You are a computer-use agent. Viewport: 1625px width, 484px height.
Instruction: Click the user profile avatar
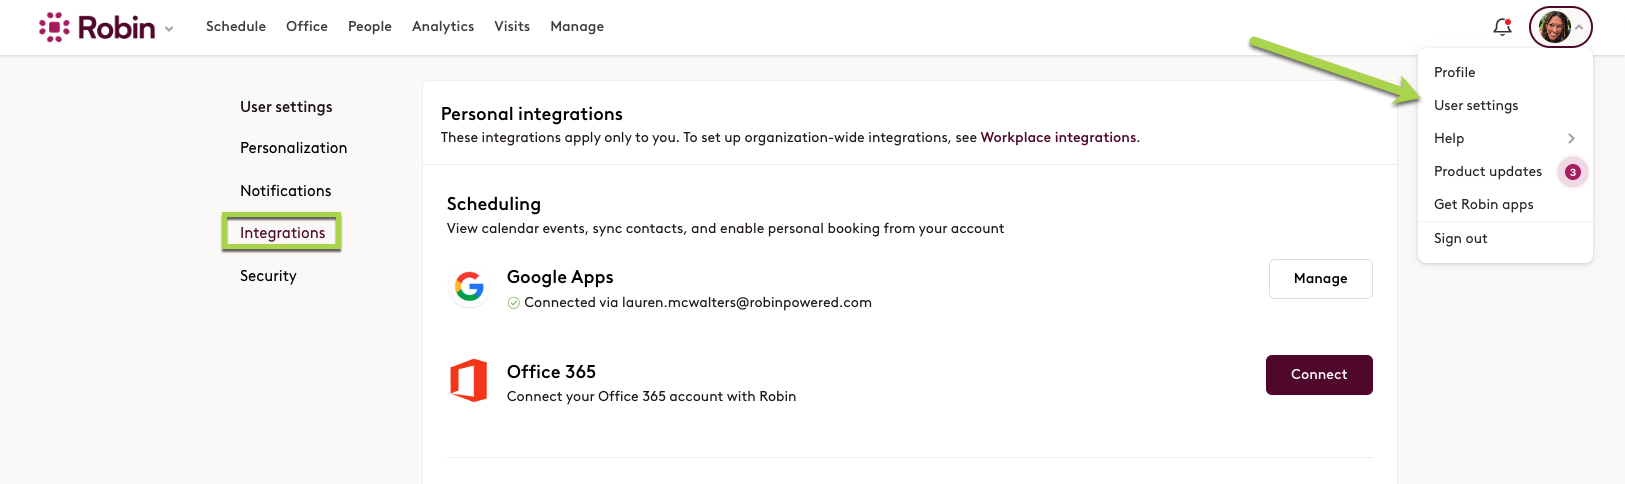coord(1554,27)
